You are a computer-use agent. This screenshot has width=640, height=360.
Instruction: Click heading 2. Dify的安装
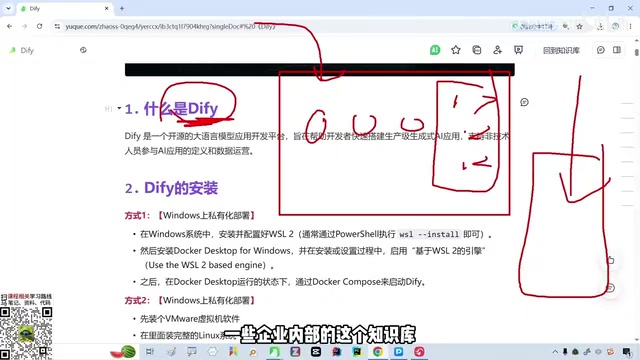pos(171,188)
